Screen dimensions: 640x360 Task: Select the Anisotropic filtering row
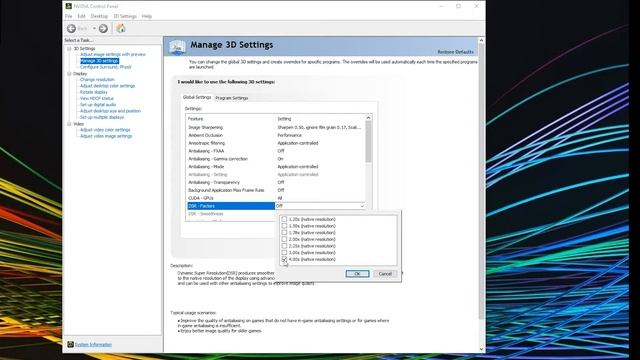(276, 143)
